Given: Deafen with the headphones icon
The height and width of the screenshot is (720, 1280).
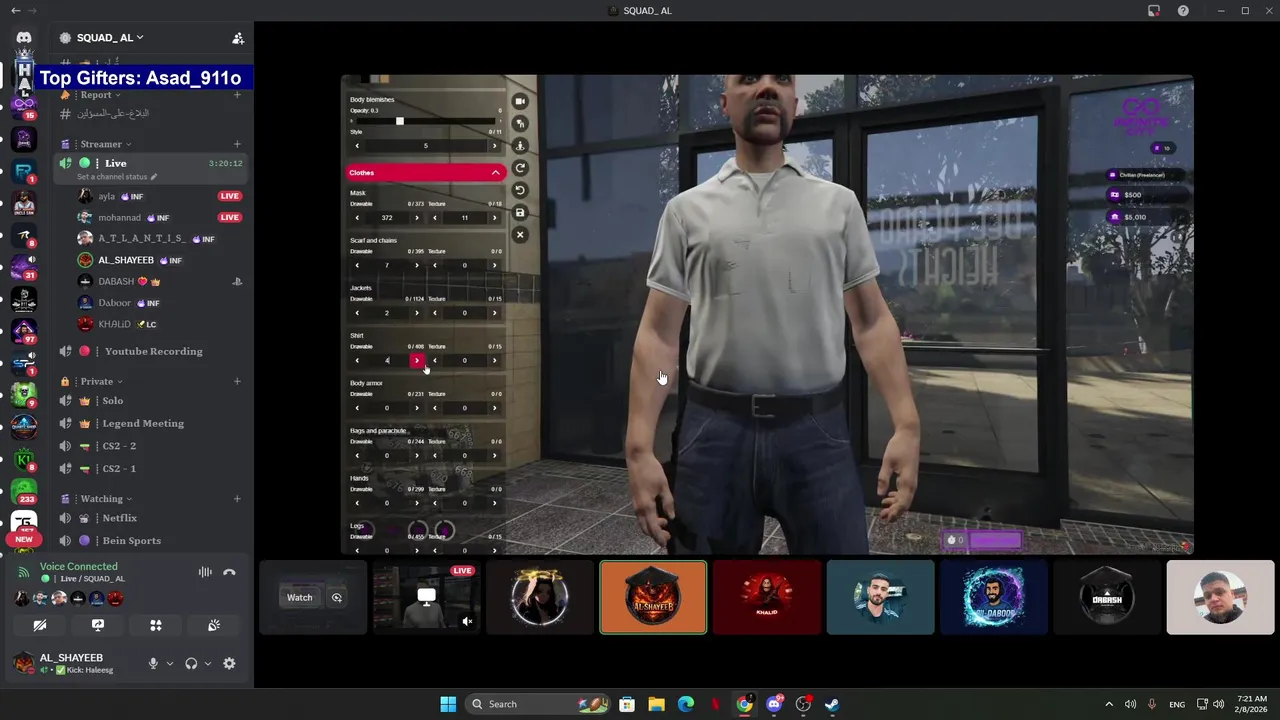Looking at the screenshot, I should pos(191,663).
